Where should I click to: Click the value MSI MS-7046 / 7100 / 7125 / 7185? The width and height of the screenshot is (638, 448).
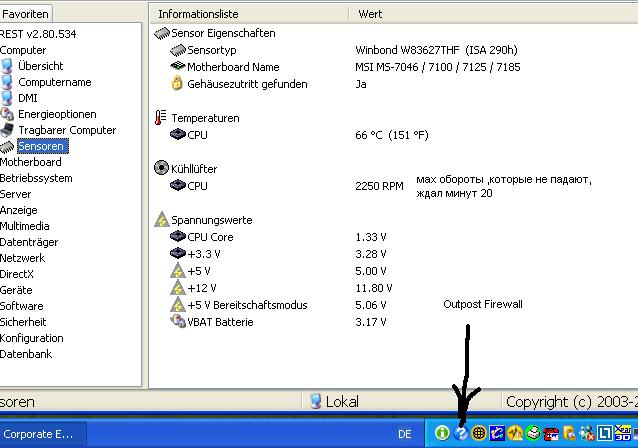pyautogui.click(x=438, y=67)
